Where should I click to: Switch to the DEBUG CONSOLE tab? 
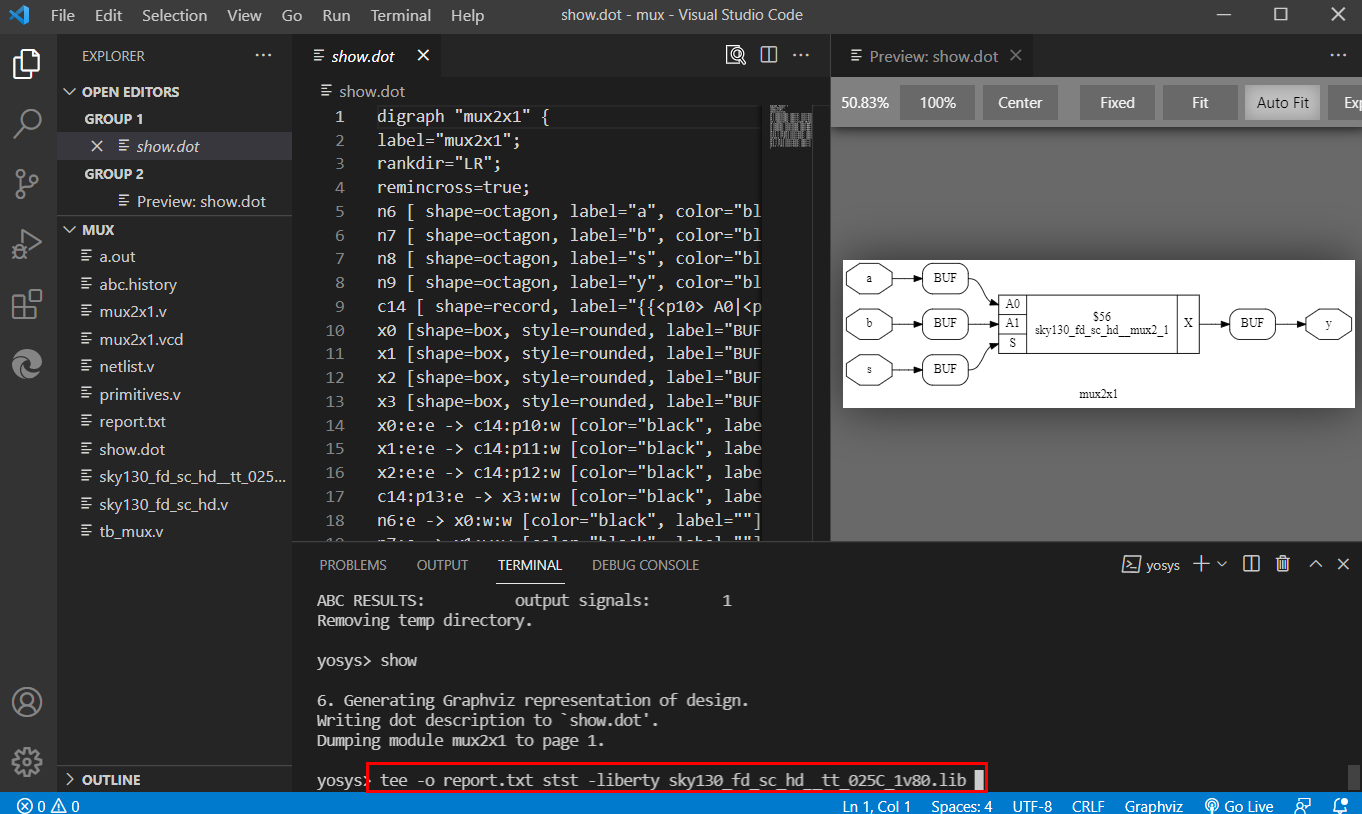coord(645,565)
